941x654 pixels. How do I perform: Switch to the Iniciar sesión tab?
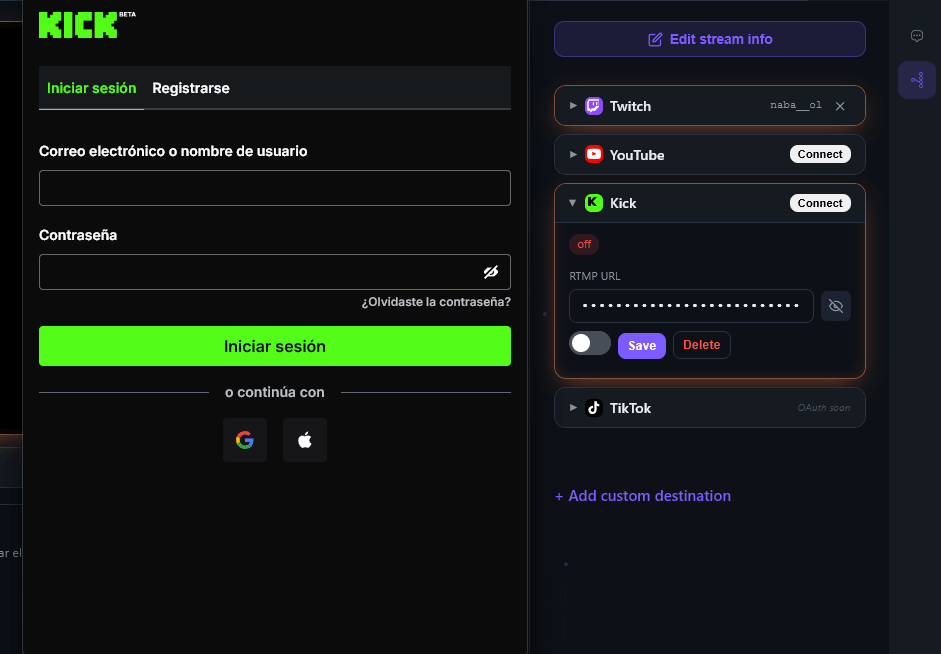point(91,88)
